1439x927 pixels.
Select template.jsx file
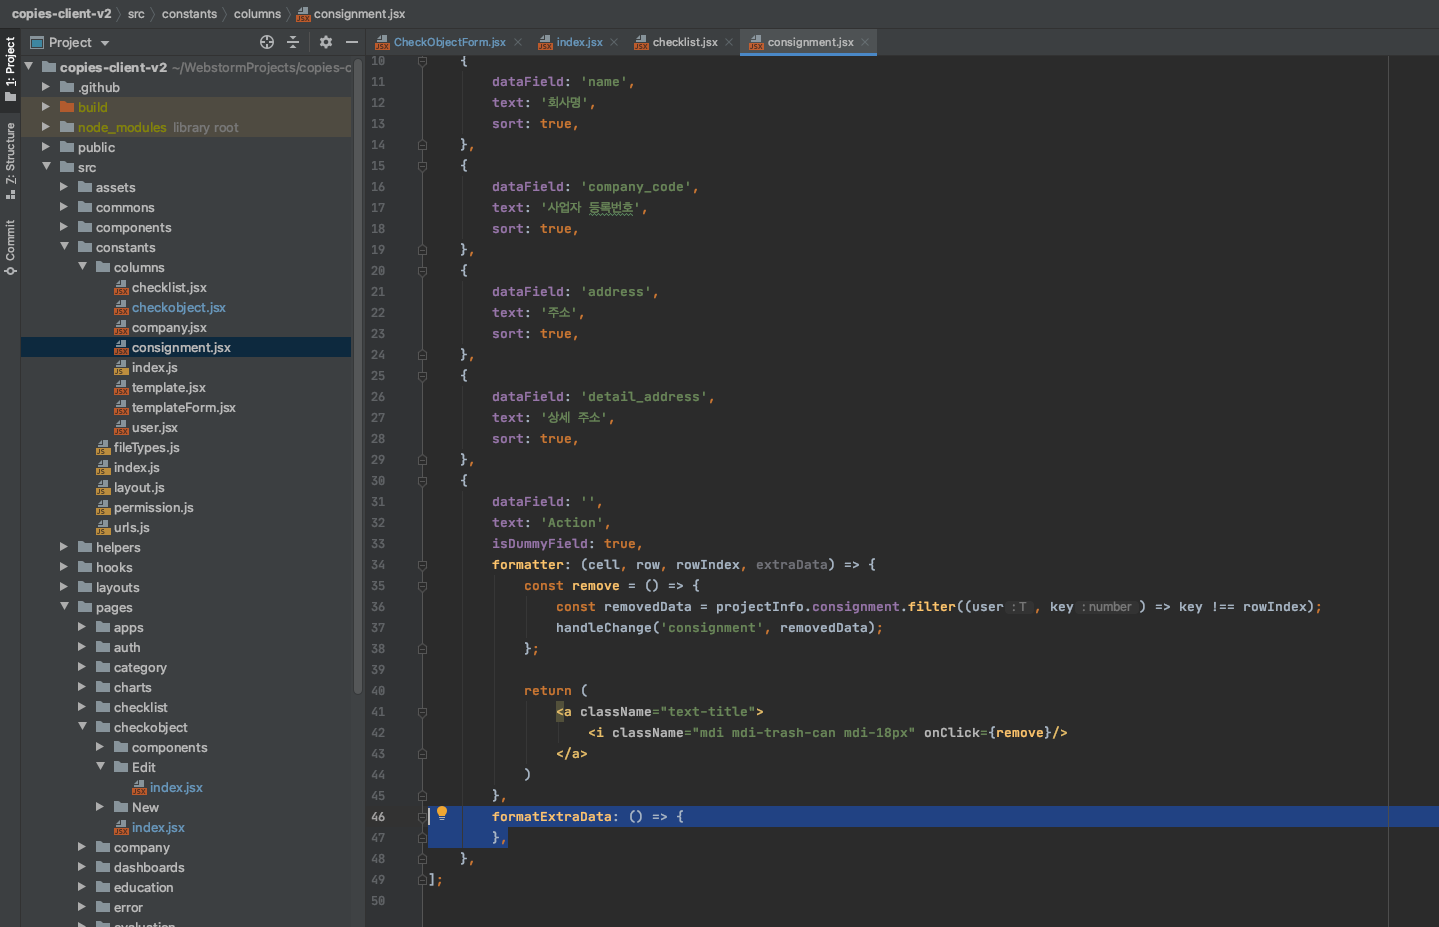(x=169, y=387)
